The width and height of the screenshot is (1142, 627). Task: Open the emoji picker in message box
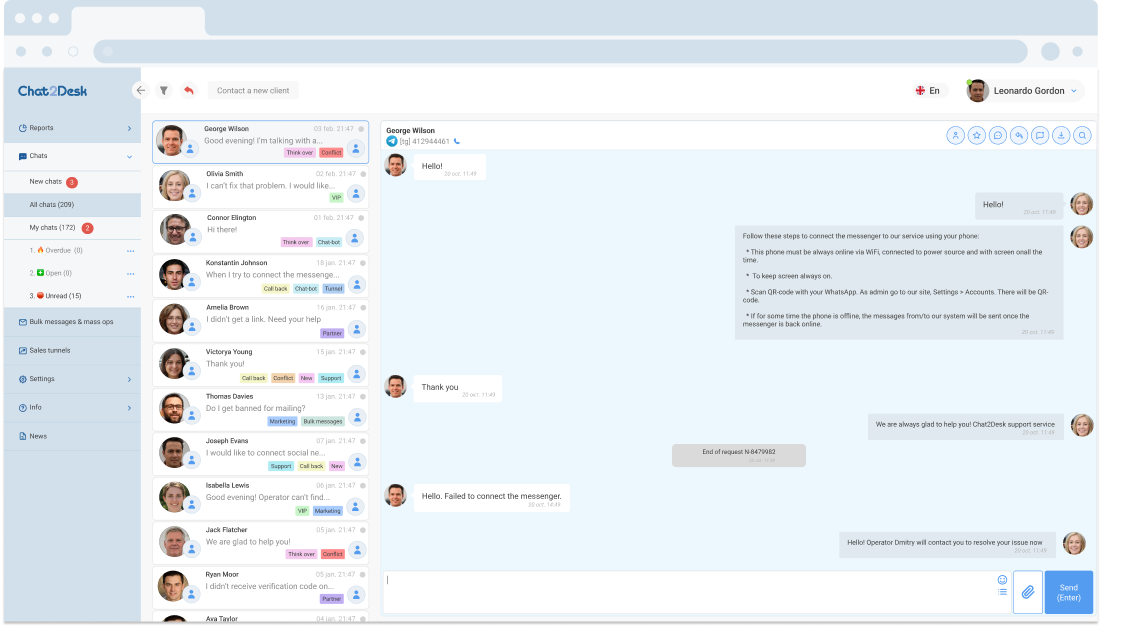point(1003,578)
